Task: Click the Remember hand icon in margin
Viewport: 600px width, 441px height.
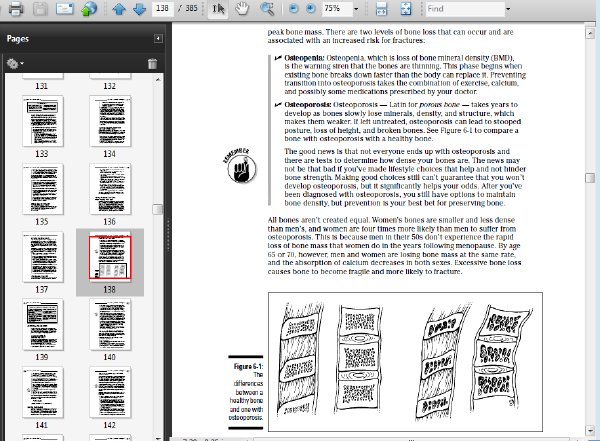Action: (x=240, y=166)
